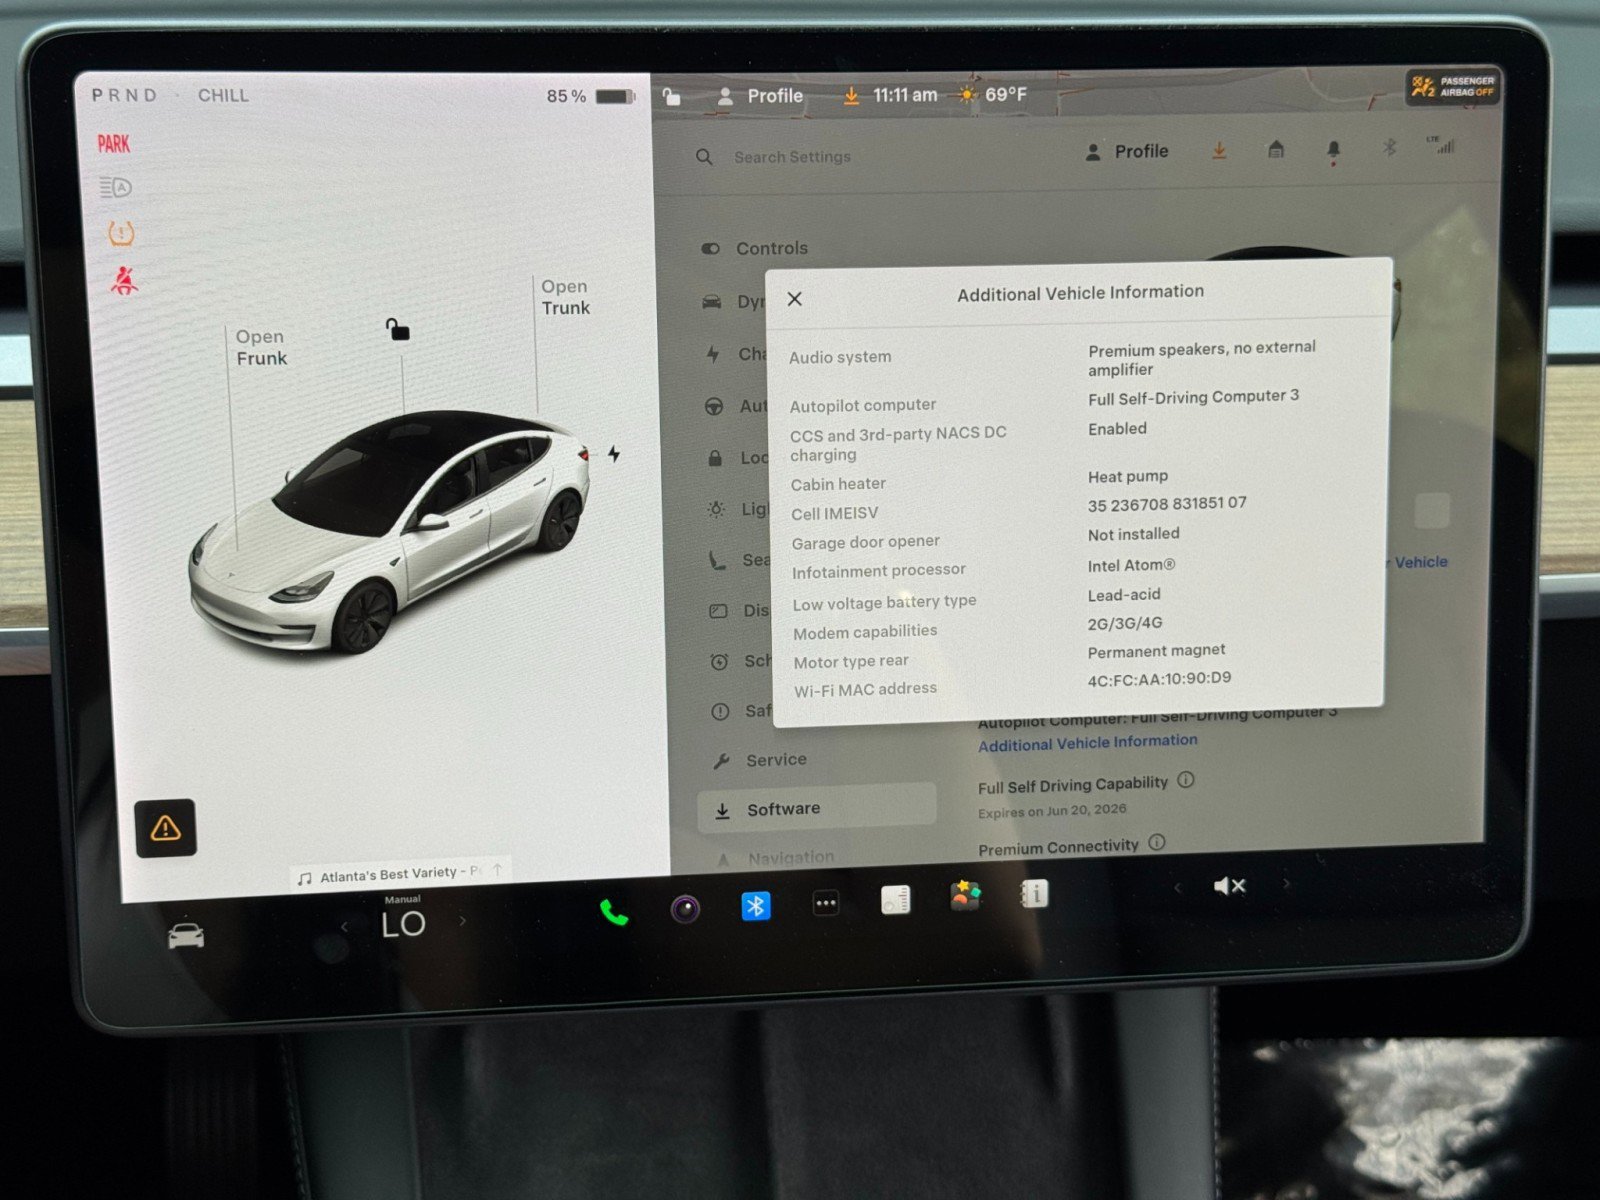This screenshot has width=1600, height=1200.
Task: Tap the software download arrow in status bar
Action: [1220, 150]
